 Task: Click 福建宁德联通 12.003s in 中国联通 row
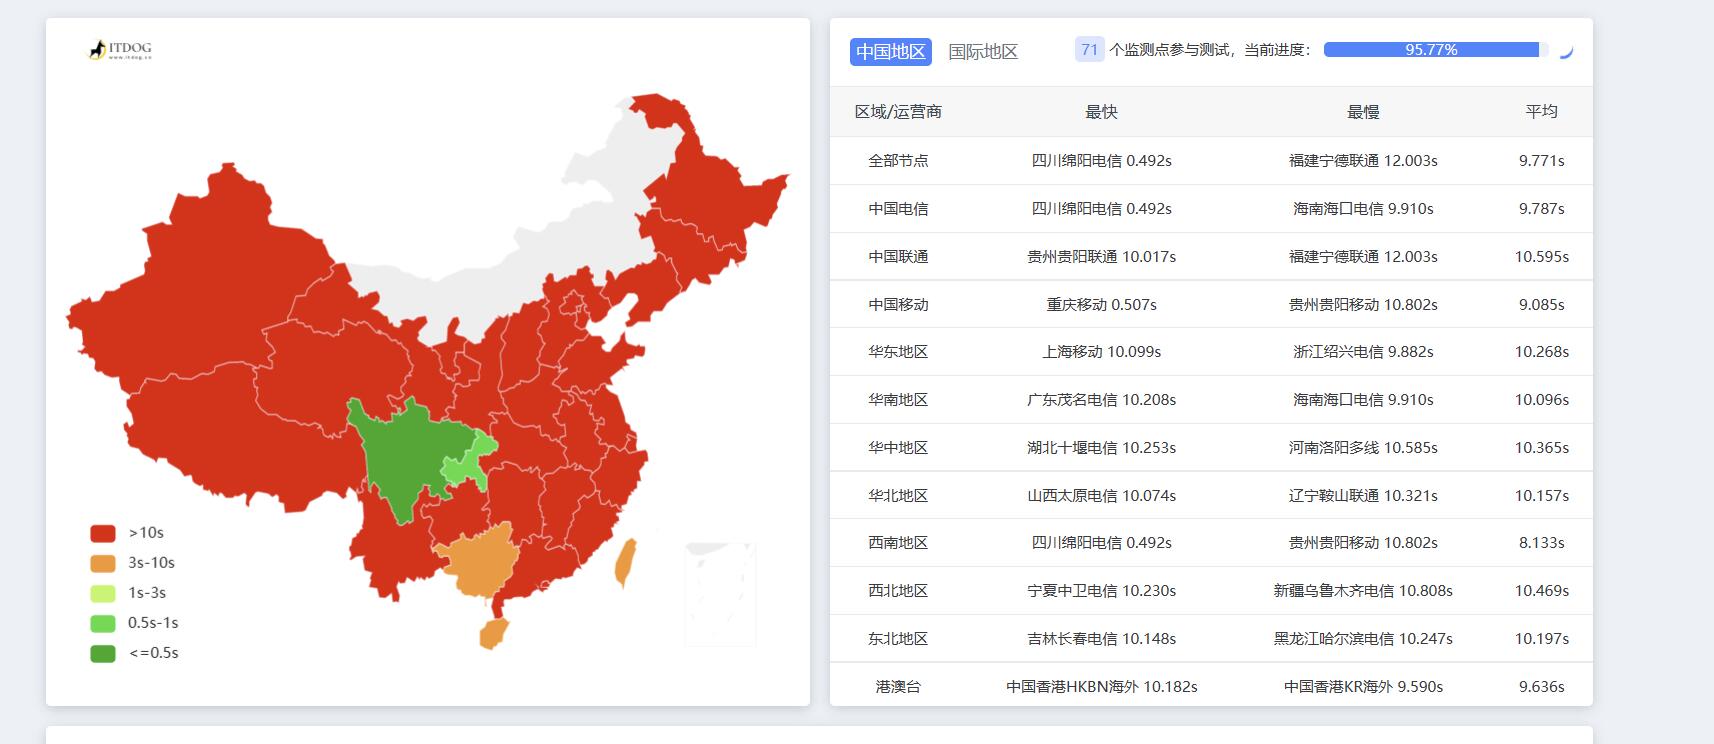click(1362, 257)
